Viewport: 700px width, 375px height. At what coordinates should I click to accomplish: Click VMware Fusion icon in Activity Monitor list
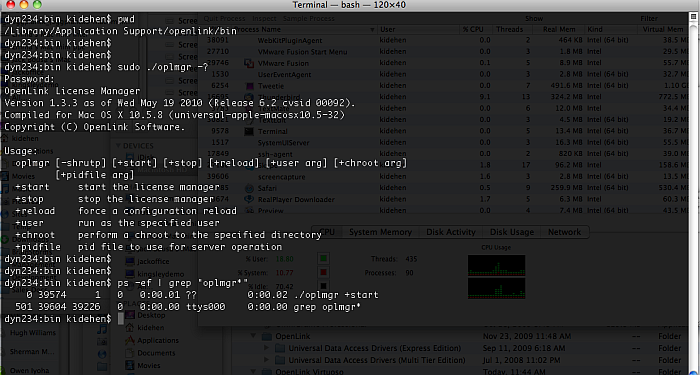tap(250, 63)
